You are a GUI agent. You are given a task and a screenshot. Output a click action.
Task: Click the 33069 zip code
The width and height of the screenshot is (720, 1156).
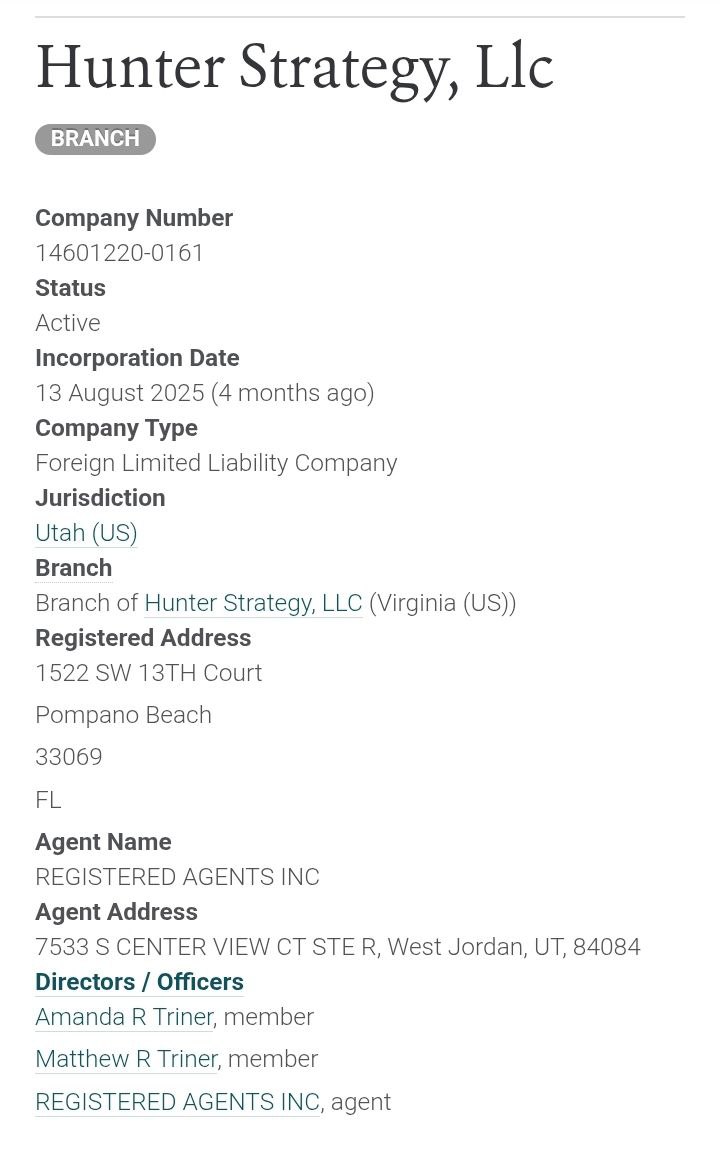69,757
